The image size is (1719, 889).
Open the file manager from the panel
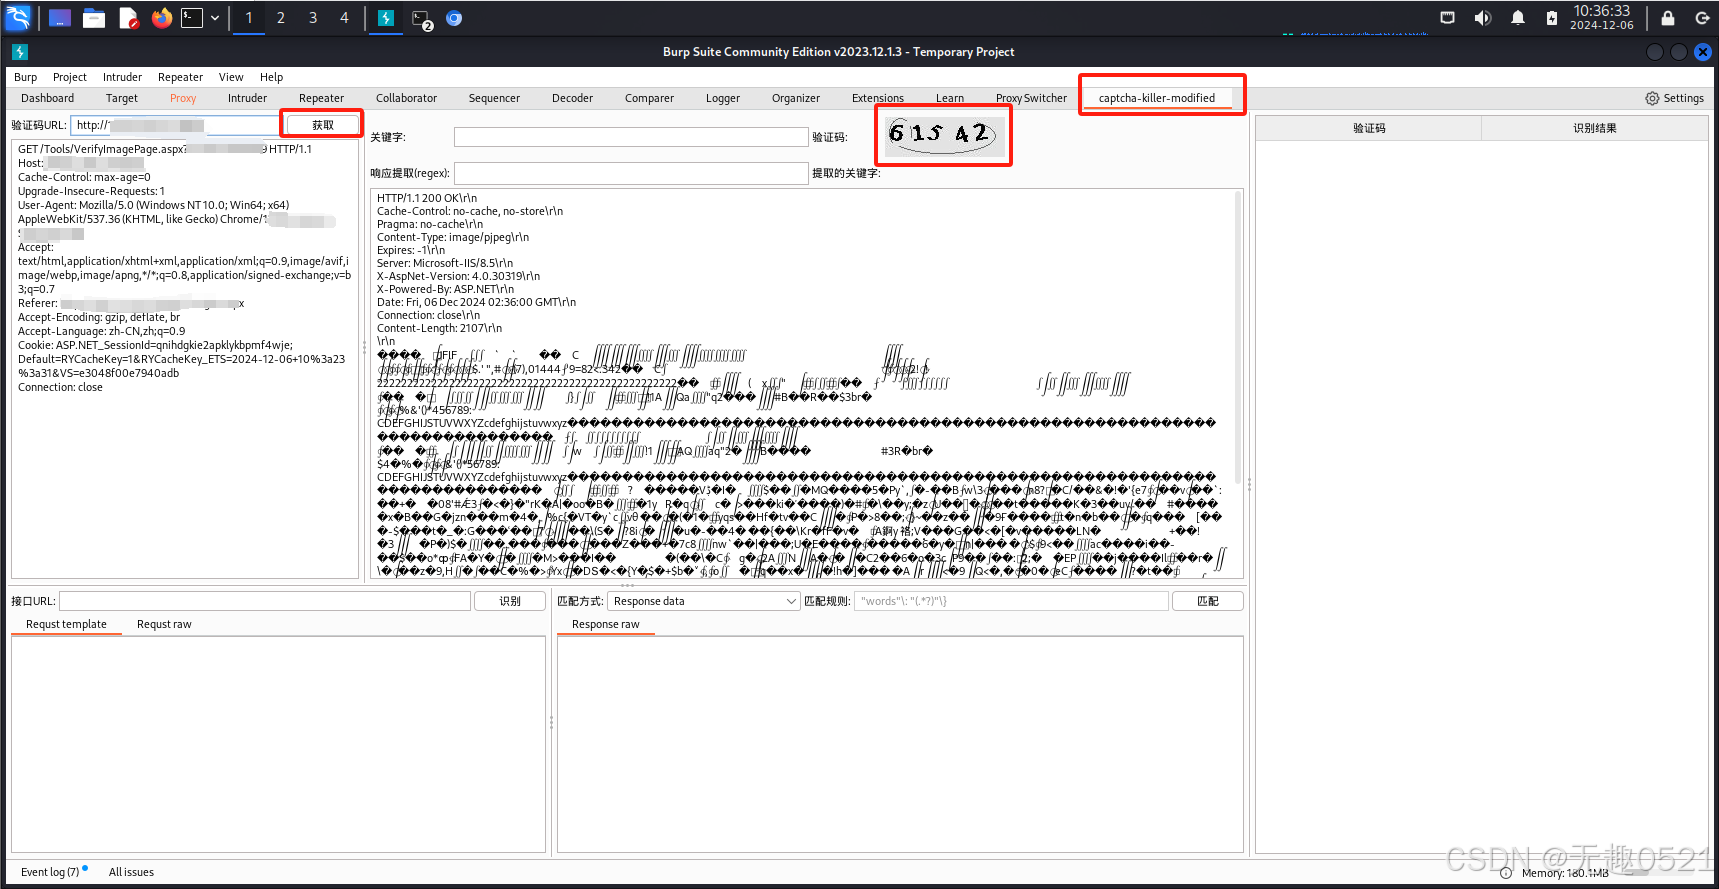(x=94, y=18)
